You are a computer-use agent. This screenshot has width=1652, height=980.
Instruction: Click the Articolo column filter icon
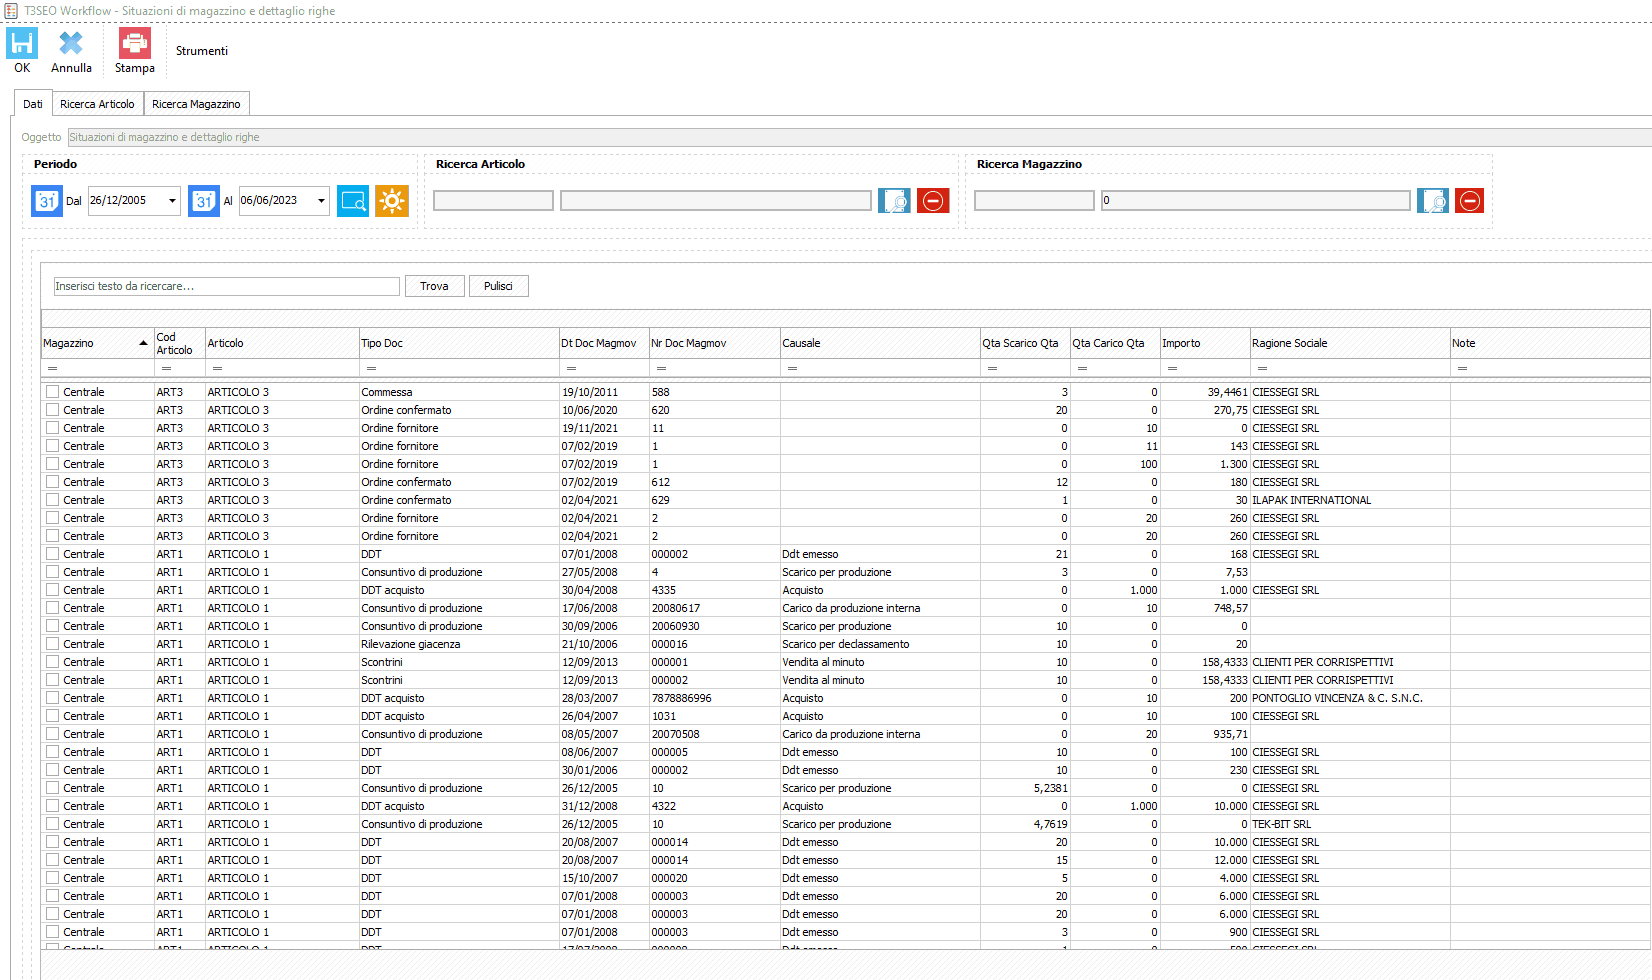[217, 369]
